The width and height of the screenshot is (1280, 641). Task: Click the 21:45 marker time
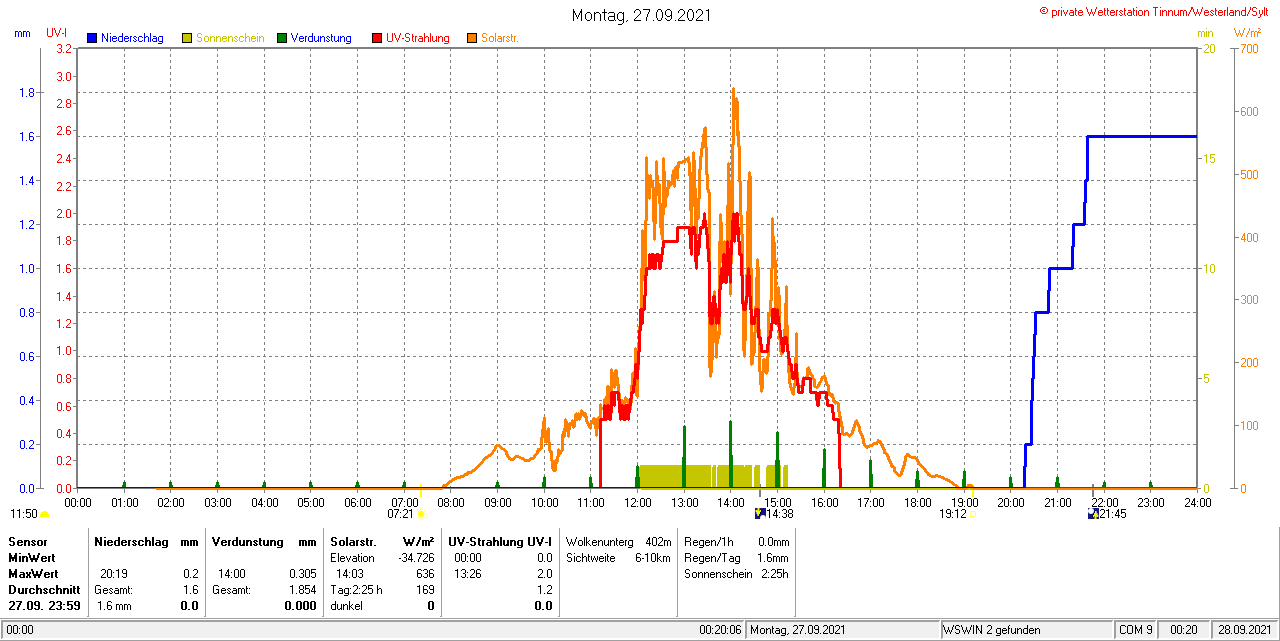(x=1114, y=514)
